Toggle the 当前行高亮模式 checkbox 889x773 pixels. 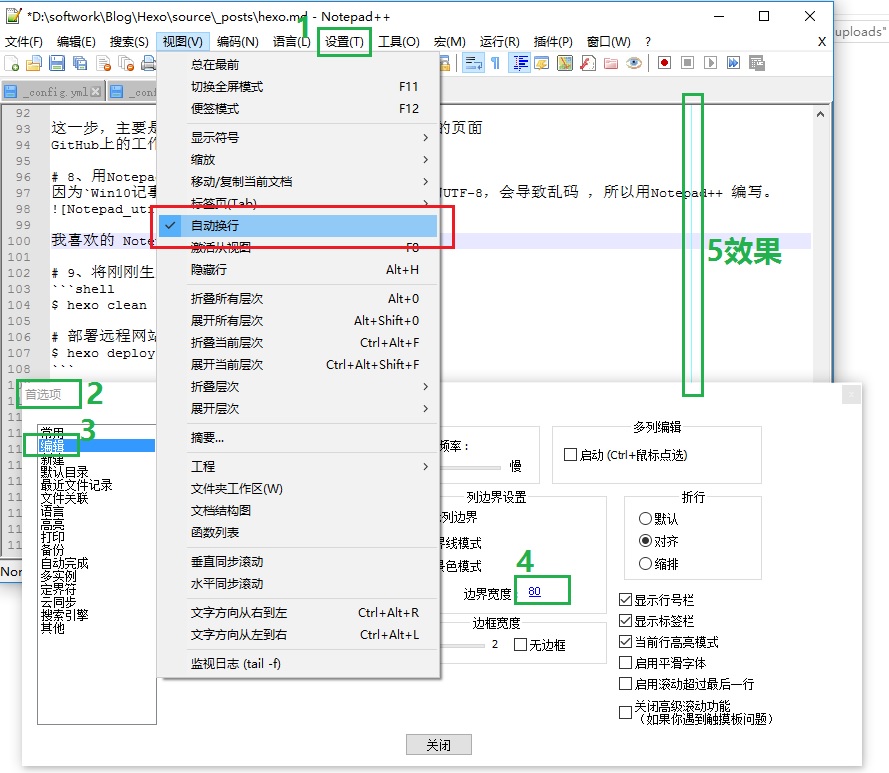[625, 641]
